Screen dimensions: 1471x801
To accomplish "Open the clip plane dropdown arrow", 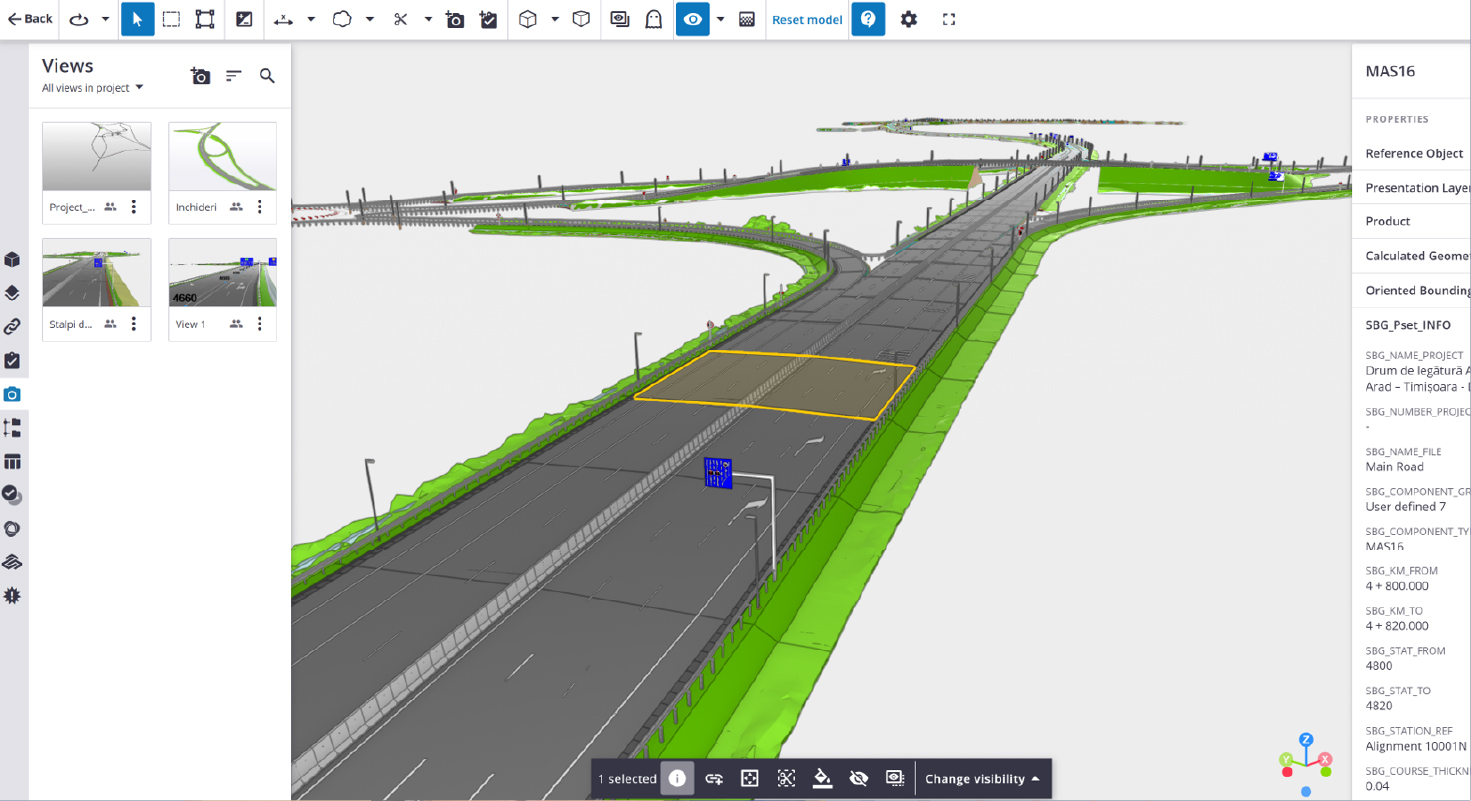I will pyautogui.click(x=428, y=19).
